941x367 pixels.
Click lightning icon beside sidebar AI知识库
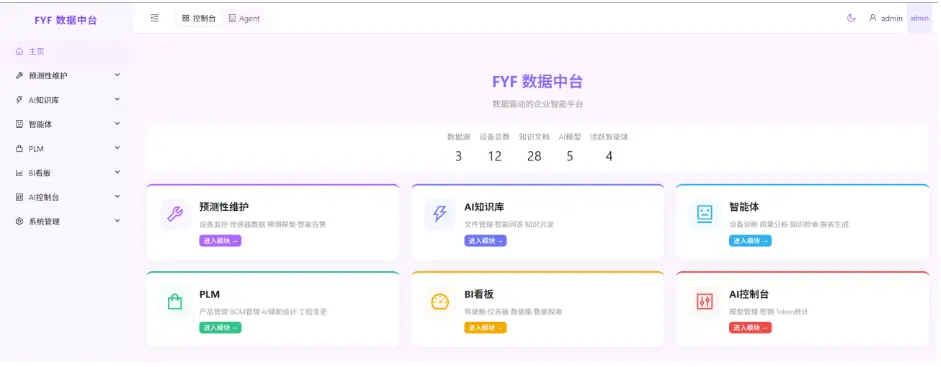[19, 100]
